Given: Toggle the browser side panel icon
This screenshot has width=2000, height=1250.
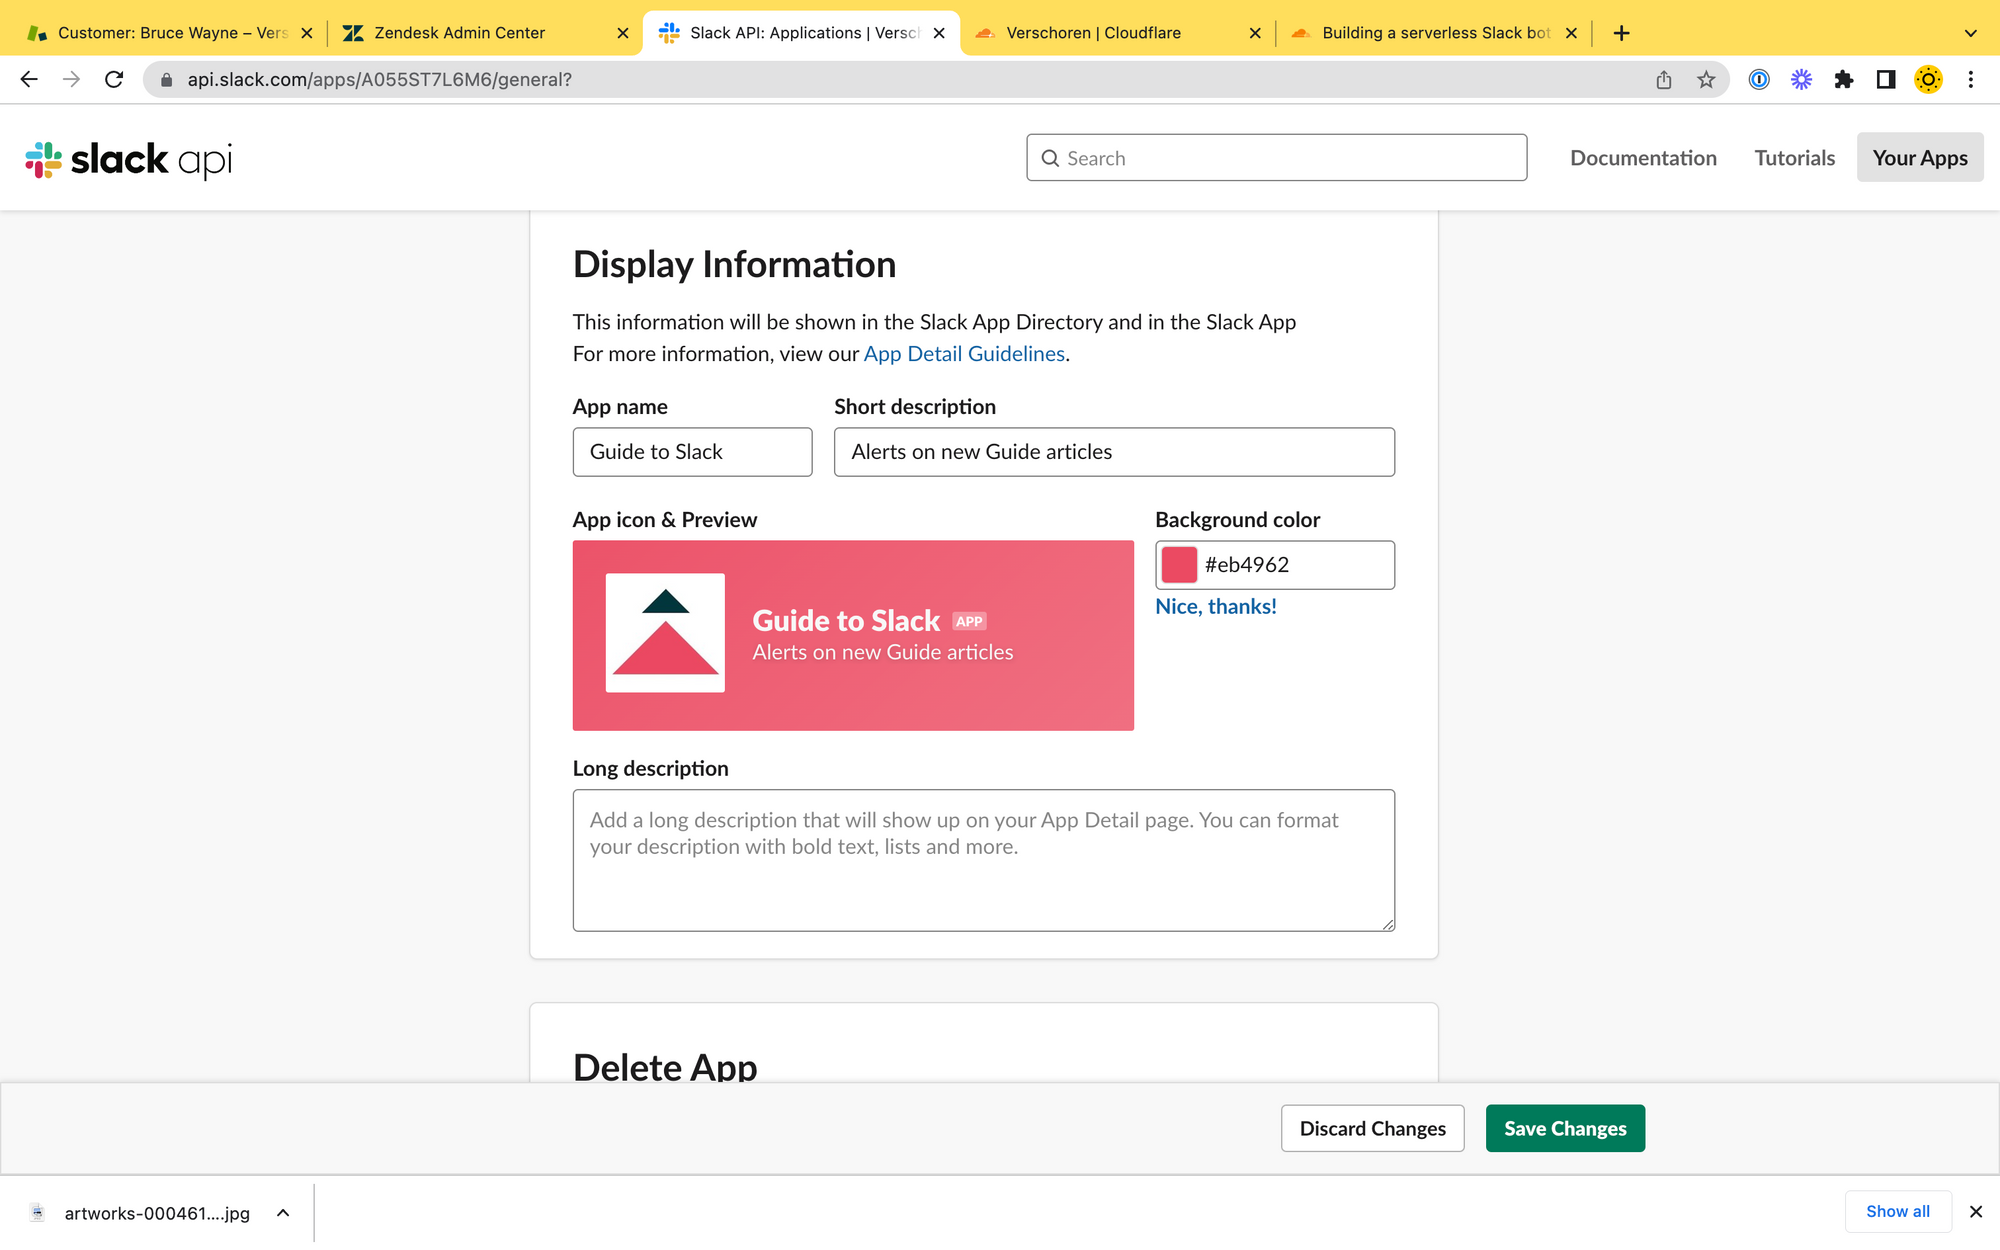Looking at the screenshot, I should 1886,80.
